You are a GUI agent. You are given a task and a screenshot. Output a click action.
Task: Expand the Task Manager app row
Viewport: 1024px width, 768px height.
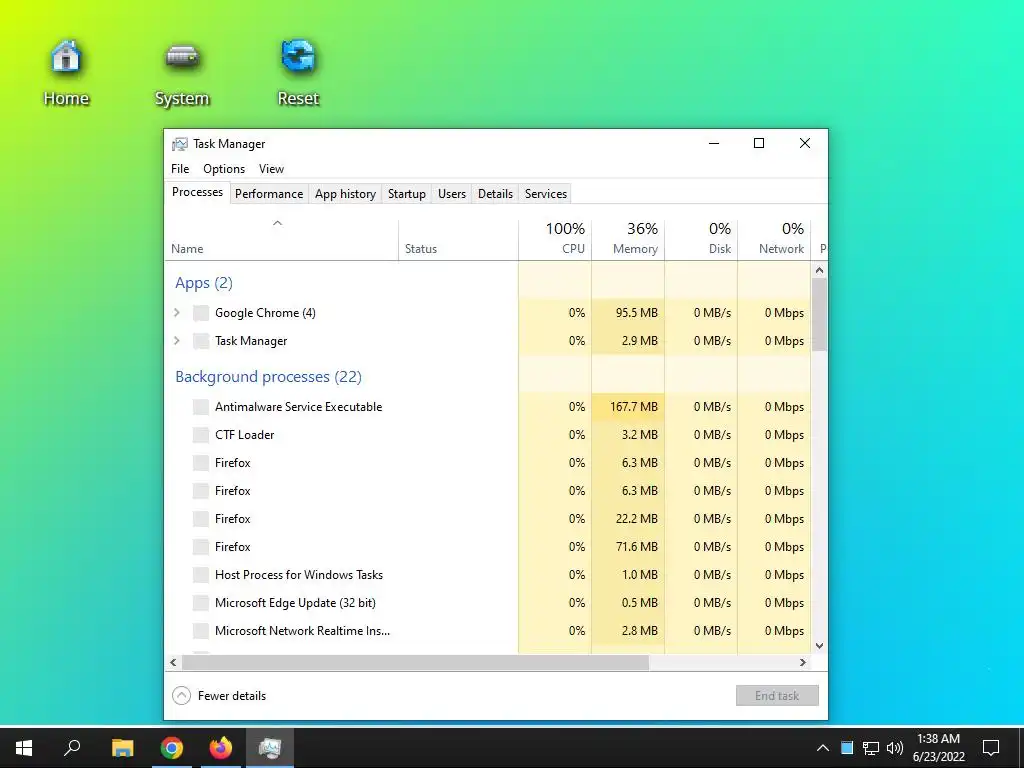click(177, 341)
